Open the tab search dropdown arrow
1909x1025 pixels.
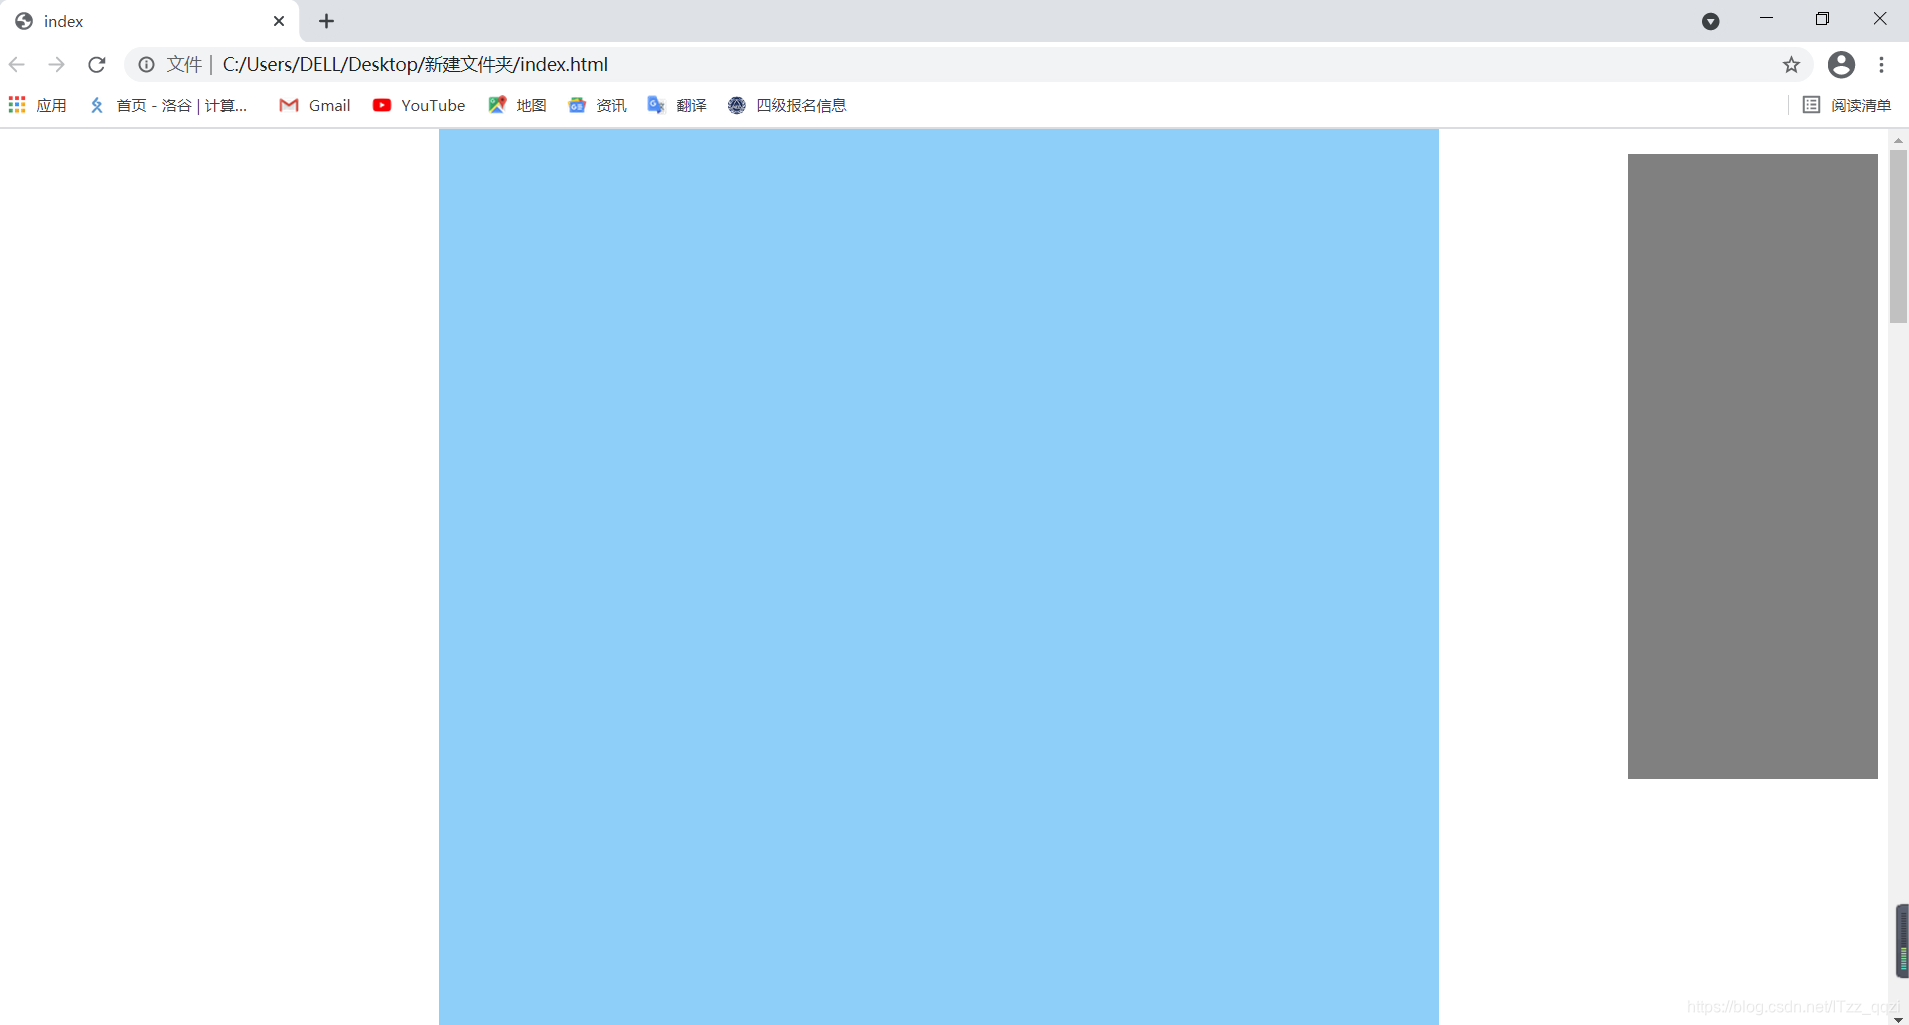click(x=1711, y=21)
